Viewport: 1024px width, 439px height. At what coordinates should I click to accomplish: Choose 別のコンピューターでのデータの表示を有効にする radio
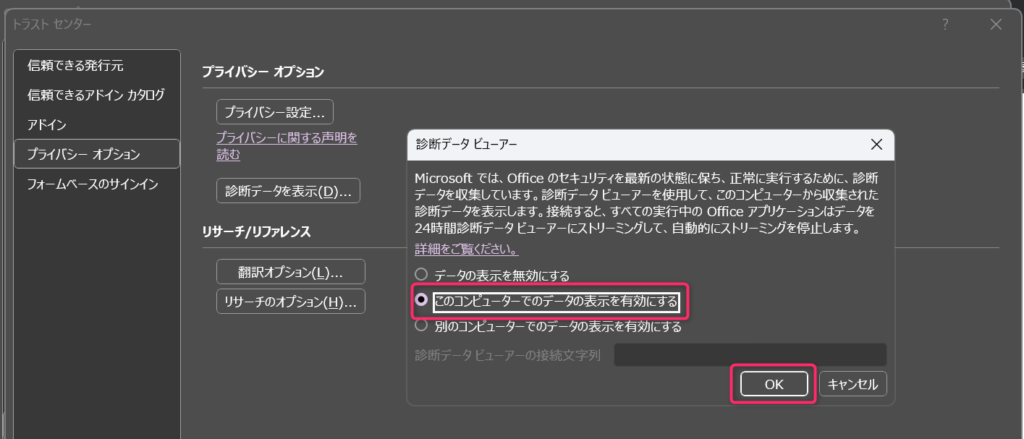549,327
